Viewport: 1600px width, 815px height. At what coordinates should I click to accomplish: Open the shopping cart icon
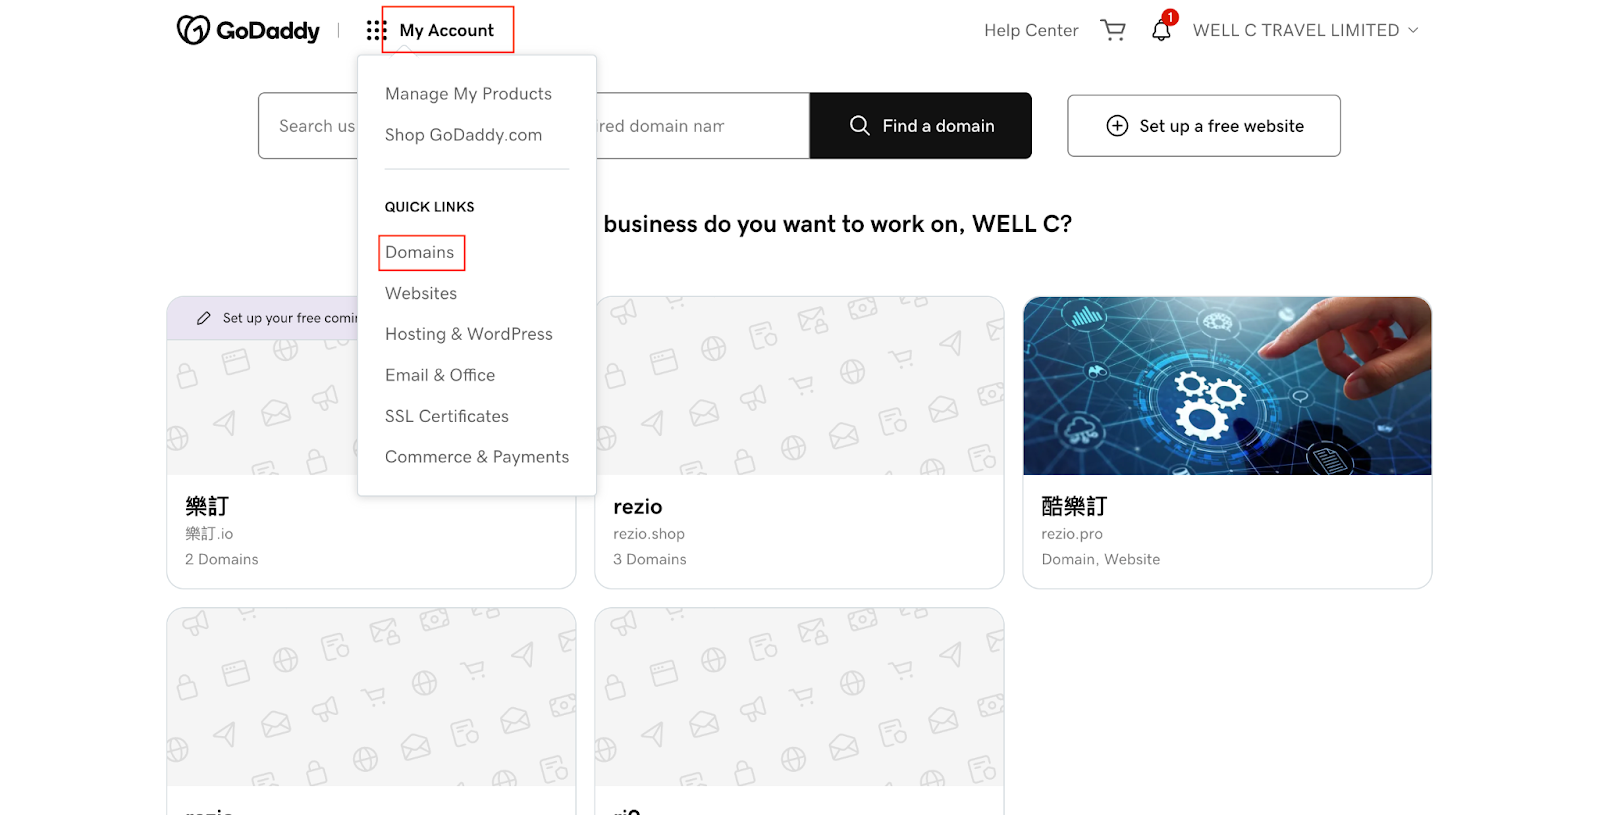click(x=1113, y=30)
